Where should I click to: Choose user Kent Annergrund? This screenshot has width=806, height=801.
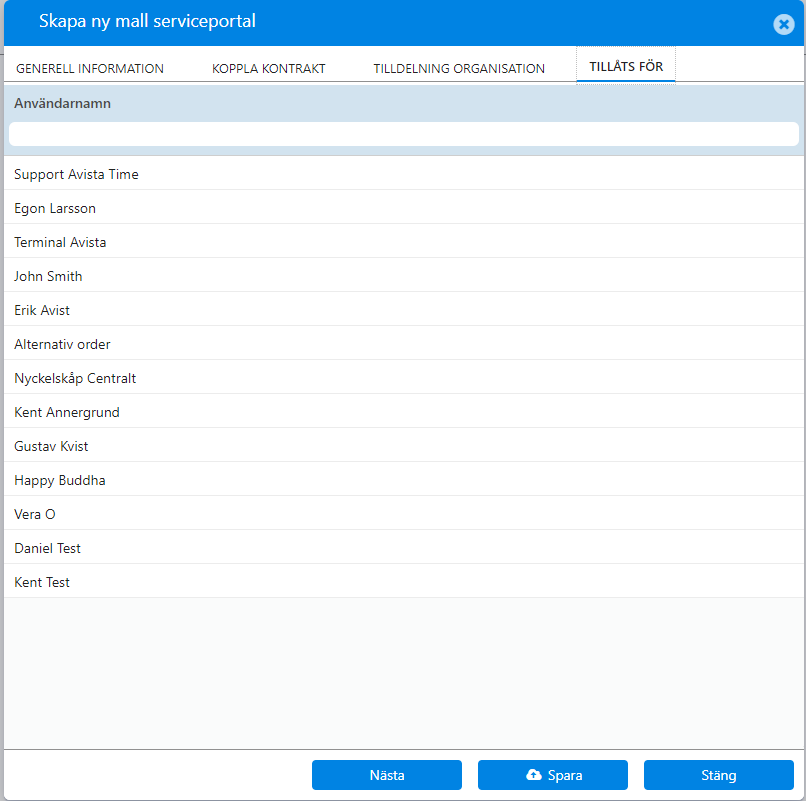(x=404, y=412)
